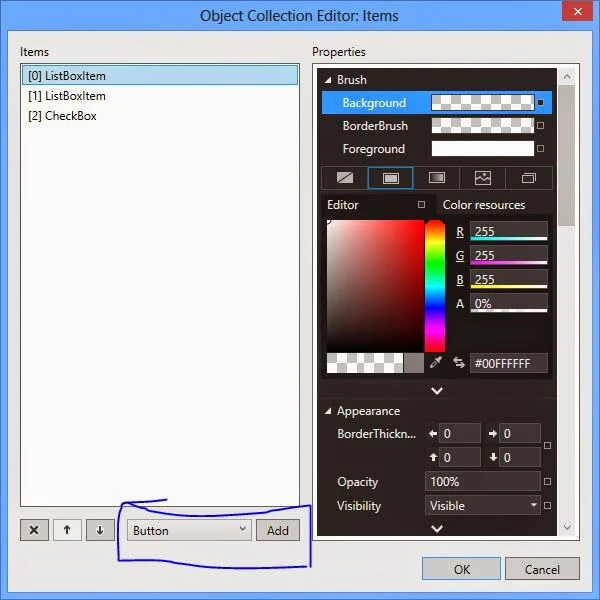Confirm with the OK button
Image resolution: width=600 pixels, height=600 pixels.
(x=461, y=569)
